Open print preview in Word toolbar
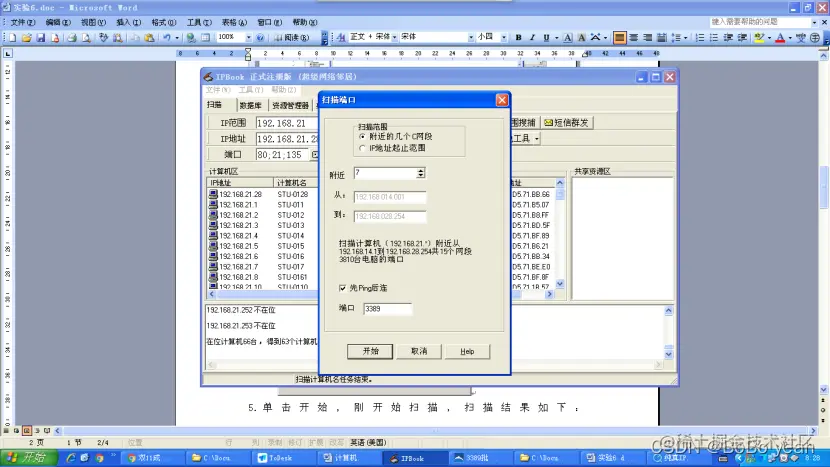 (x=86, y=38)
